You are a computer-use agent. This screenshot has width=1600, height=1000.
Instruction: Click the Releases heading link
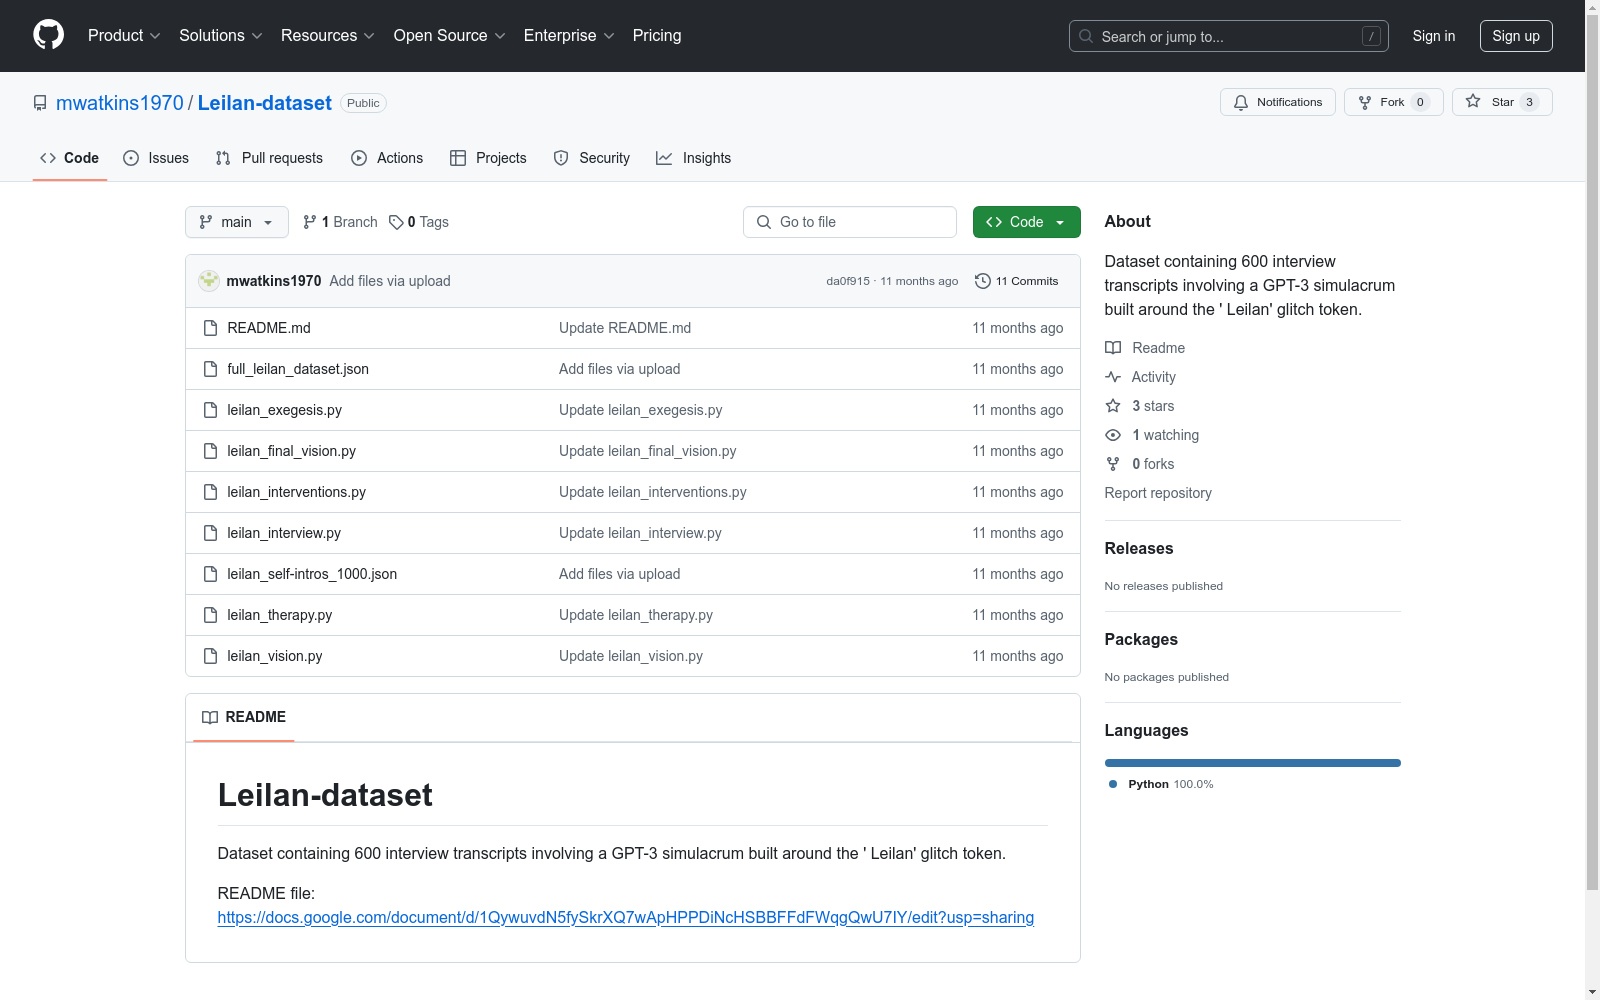coord(1139,548)
